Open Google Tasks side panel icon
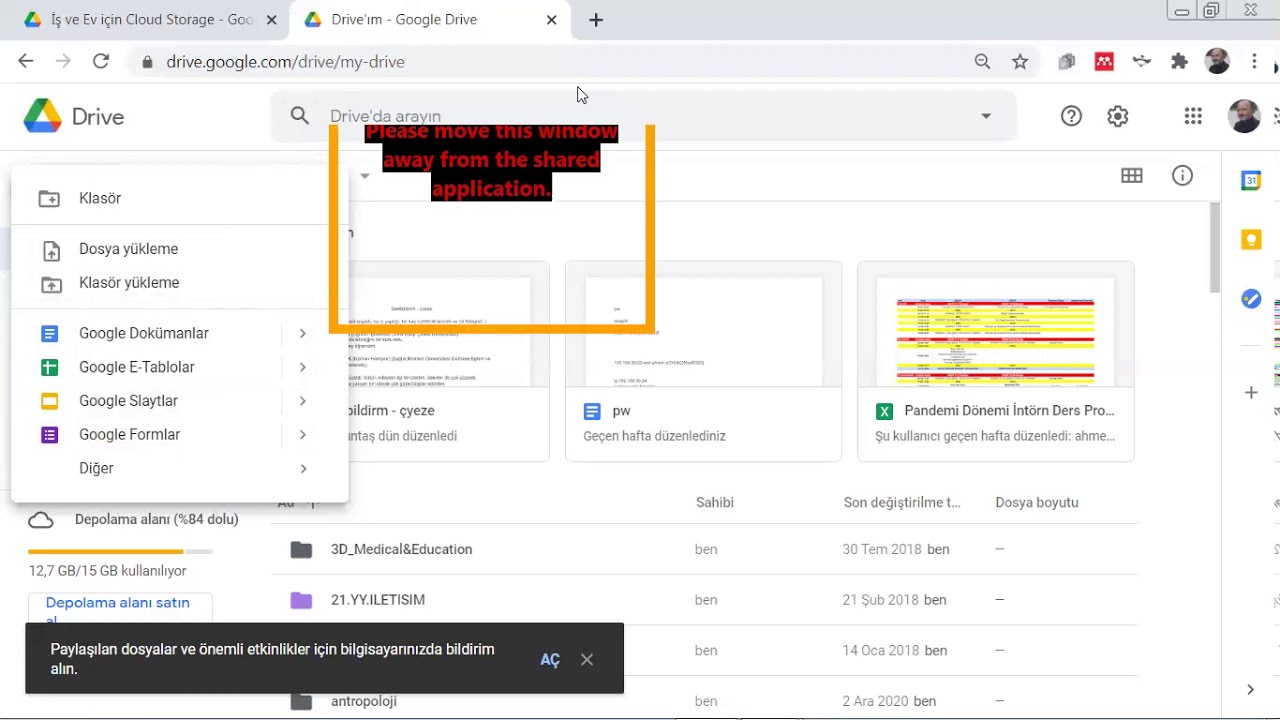The image size is (1280, 720). click(1251, 299)
